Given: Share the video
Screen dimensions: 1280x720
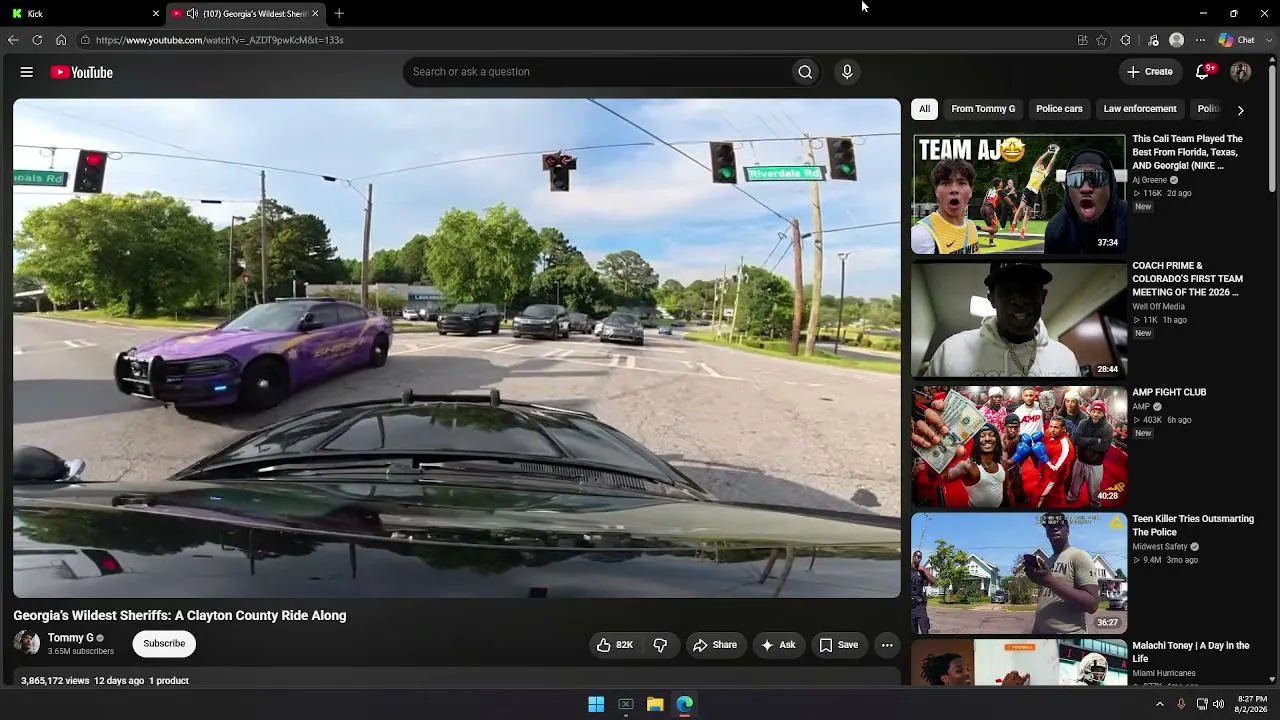Looking at the screenshot, I should 715,645.
